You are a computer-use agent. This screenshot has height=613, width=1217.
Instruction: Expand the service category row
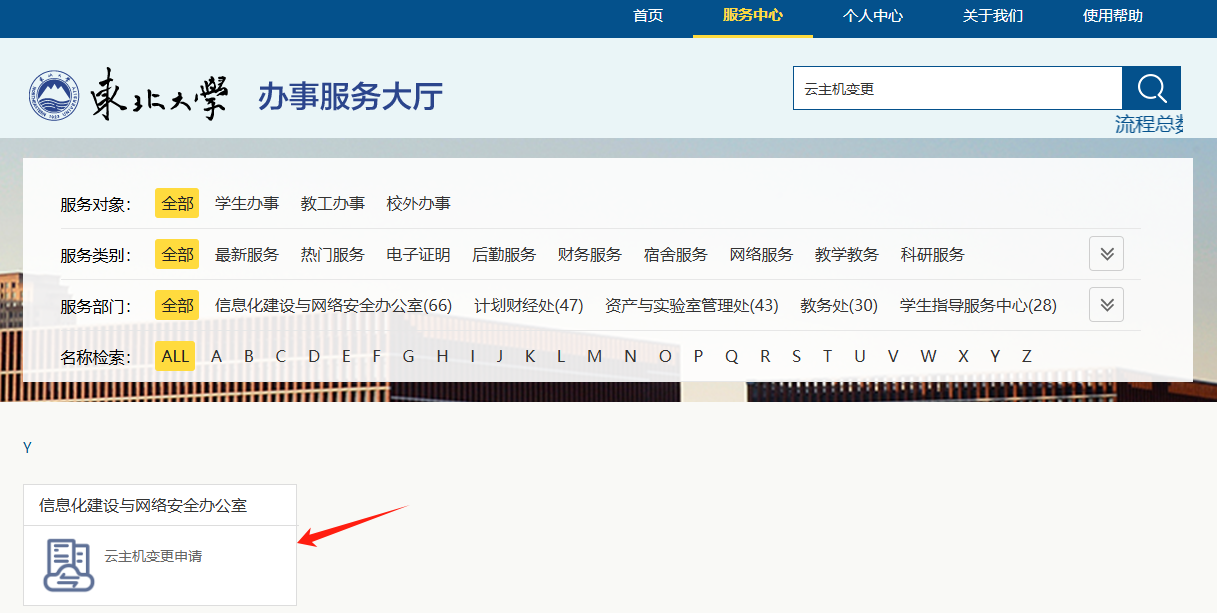(1106, 254)
